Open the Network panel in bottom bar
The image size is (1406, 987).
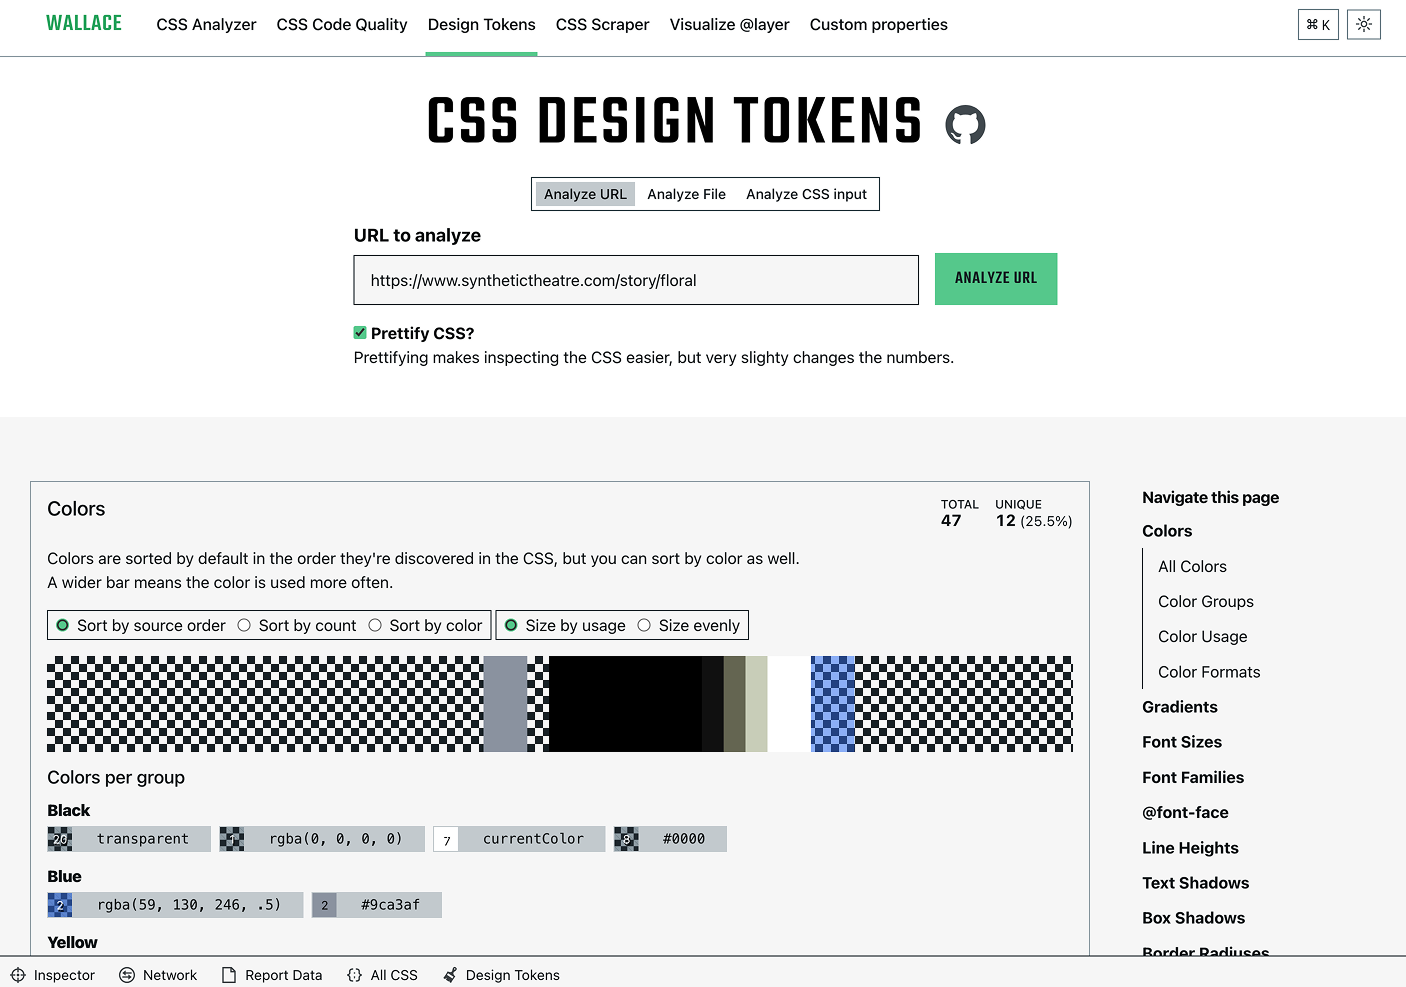pyautogui.click(x=158, y=975)
